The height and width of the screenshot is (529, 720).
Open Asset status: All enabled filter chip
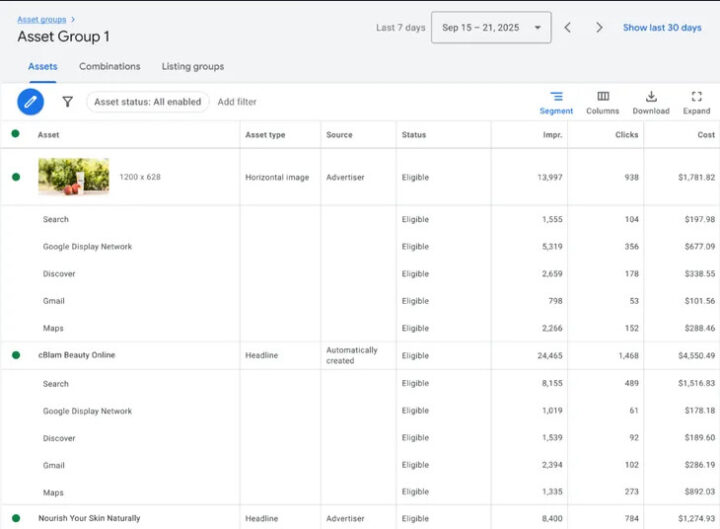click(147, 102)
